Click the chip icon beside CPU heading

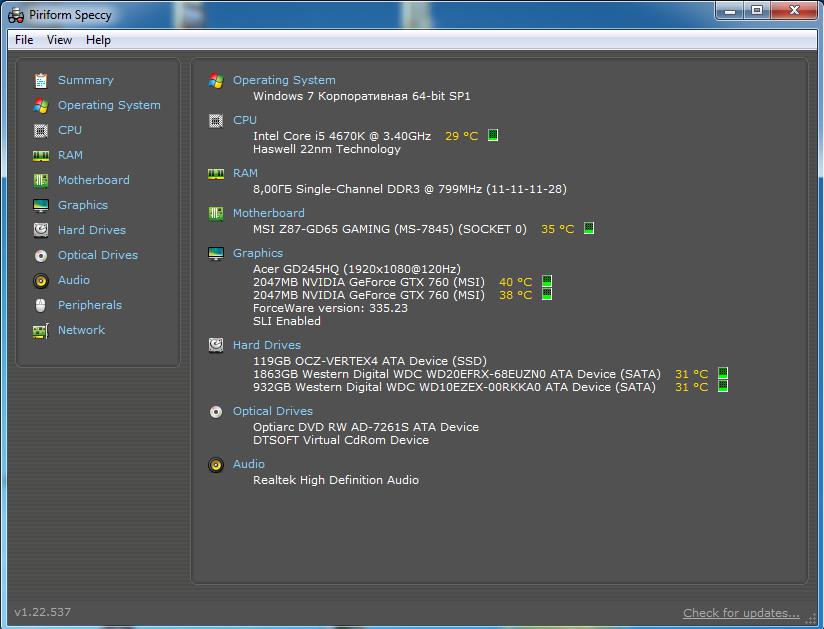click(216, 121)
